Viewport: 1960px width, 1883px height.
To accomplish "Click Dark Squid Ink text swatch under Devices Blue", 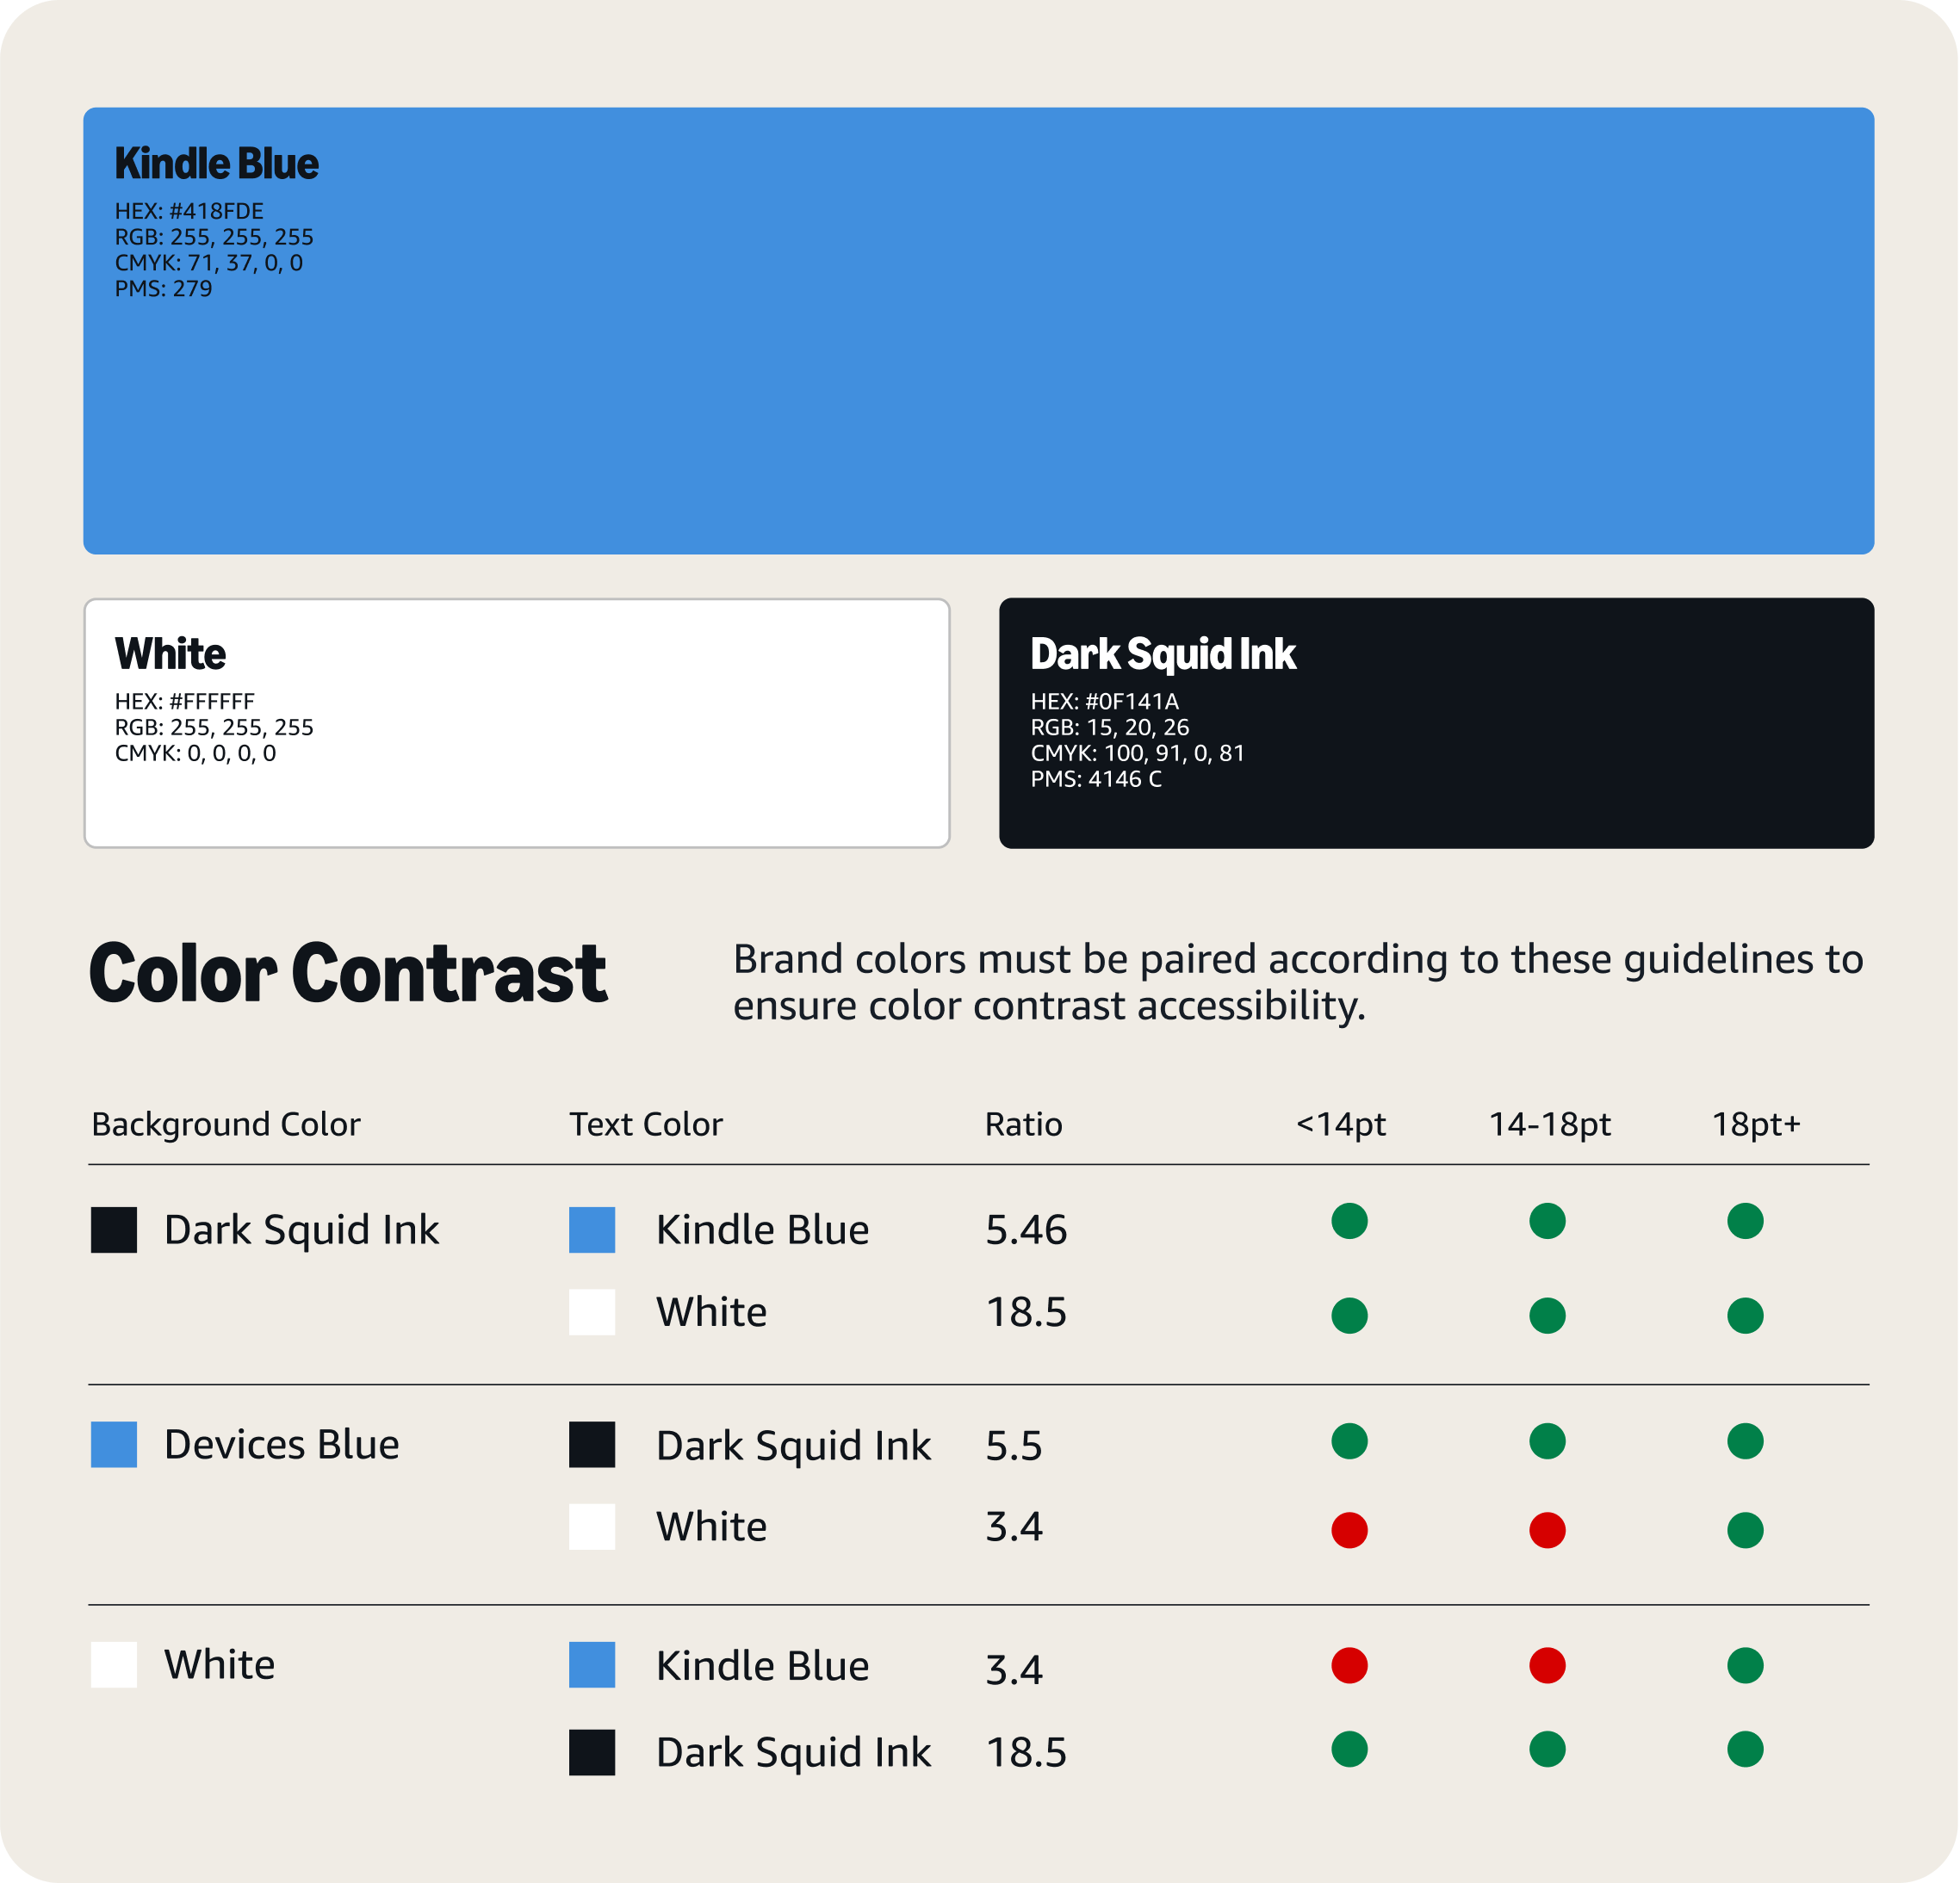I will point(592,1445).
